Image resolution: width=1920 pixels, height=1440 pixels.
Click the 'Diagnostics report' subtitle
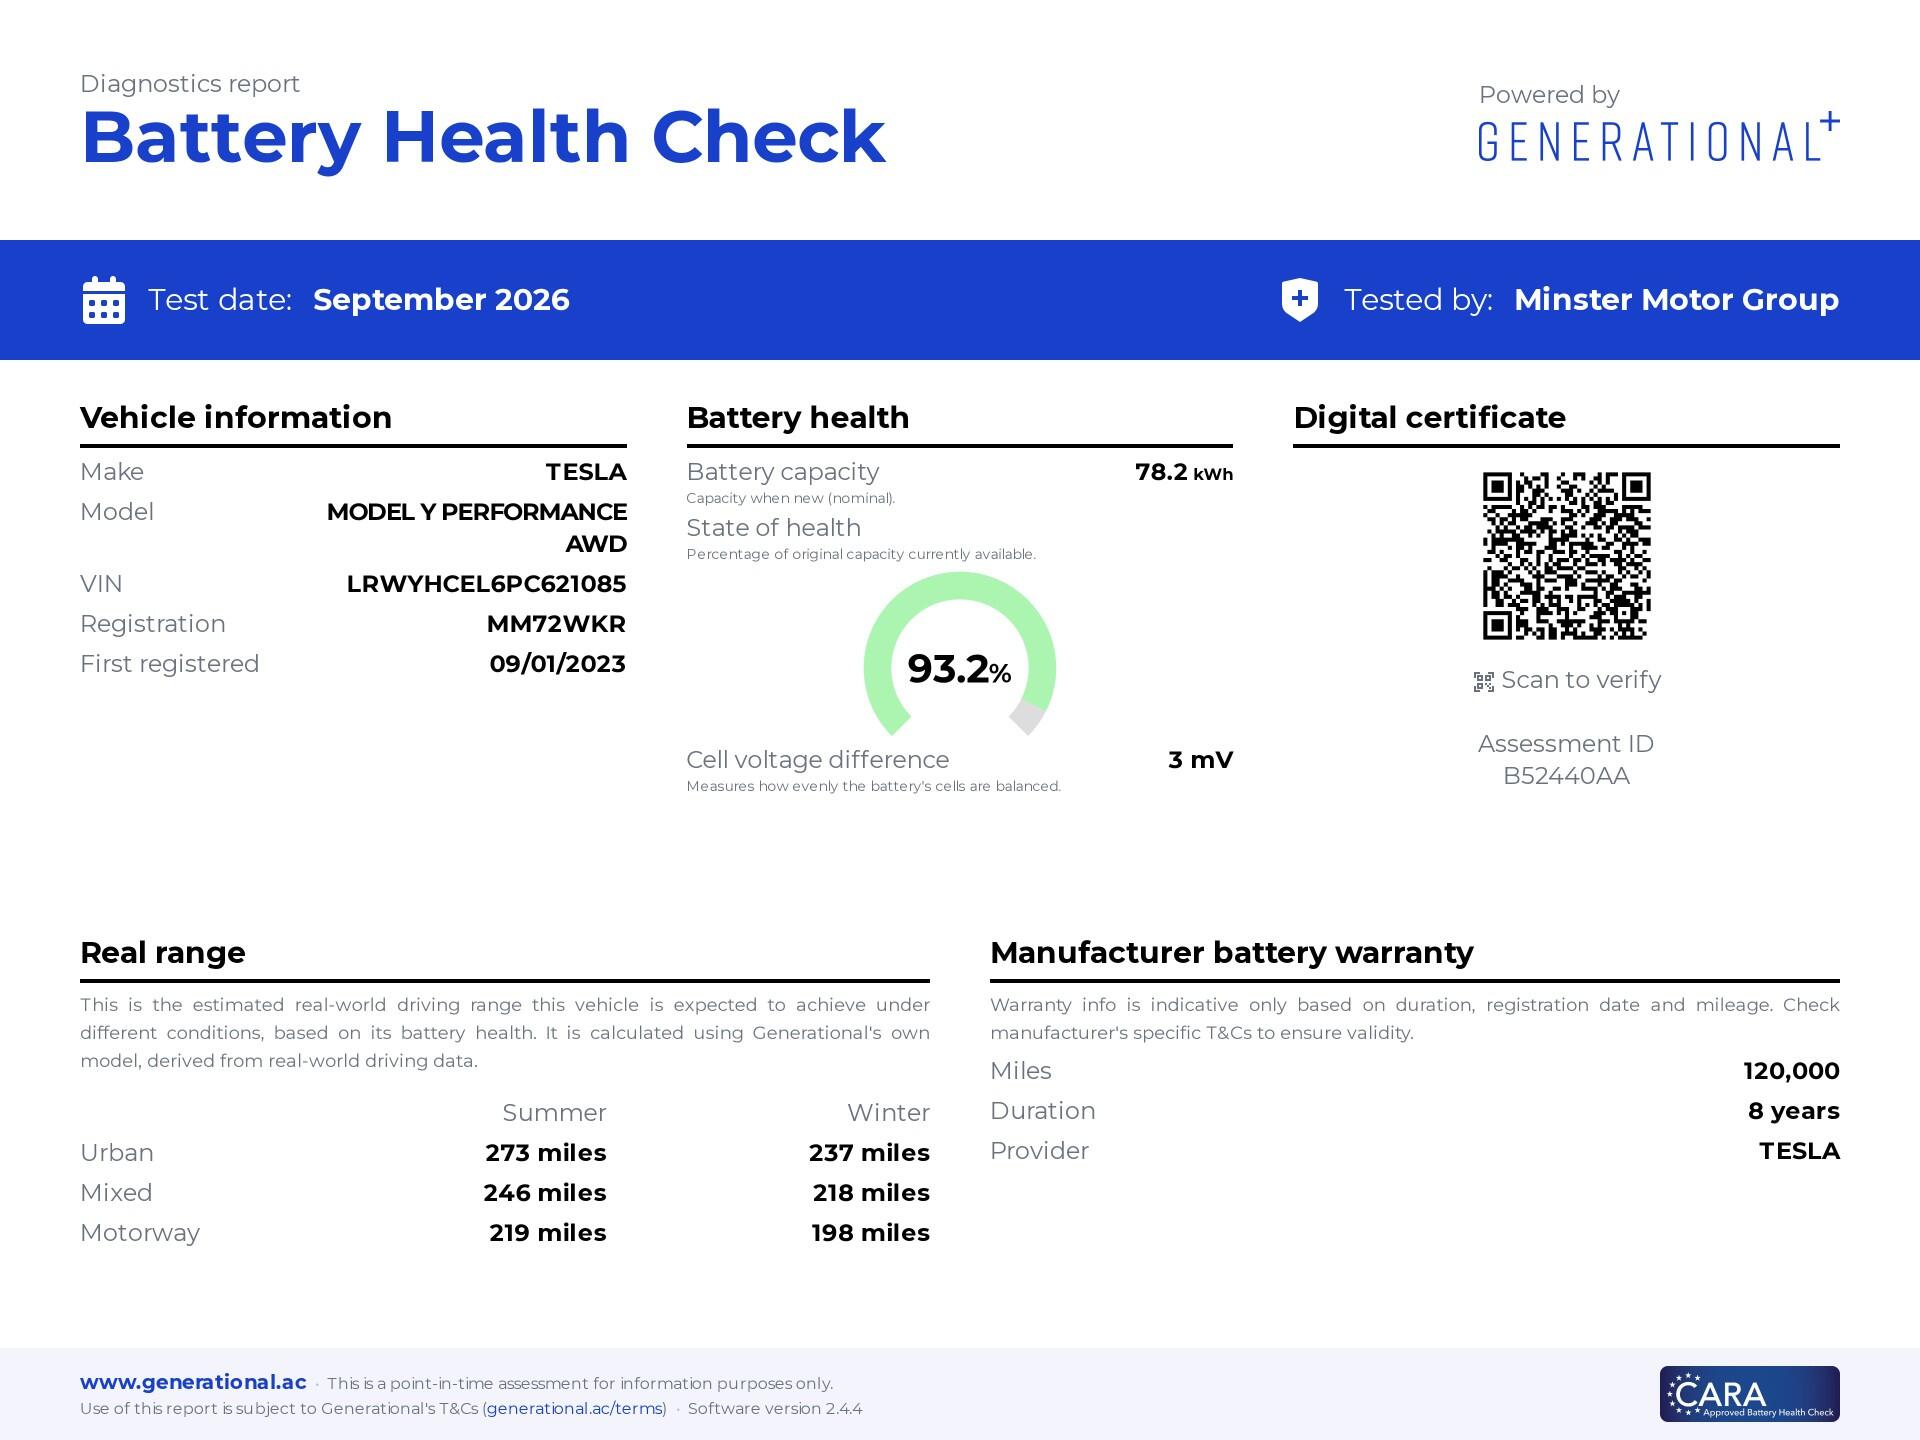point(190,84)
